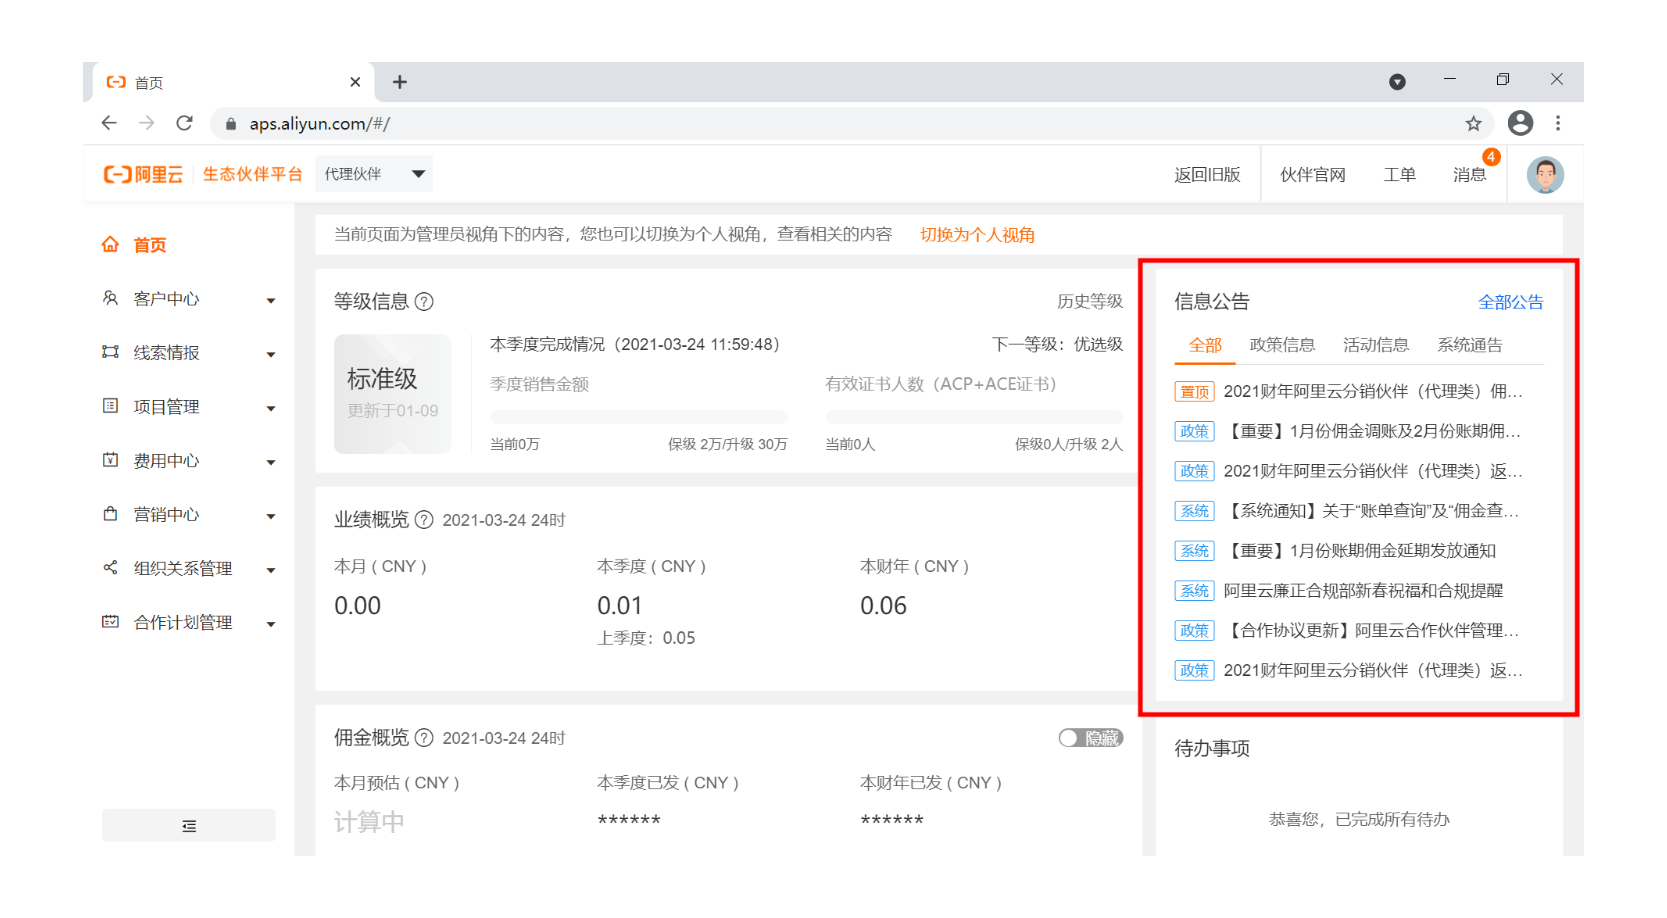Switch to the 活动信息 tab

coord(1376,345)
